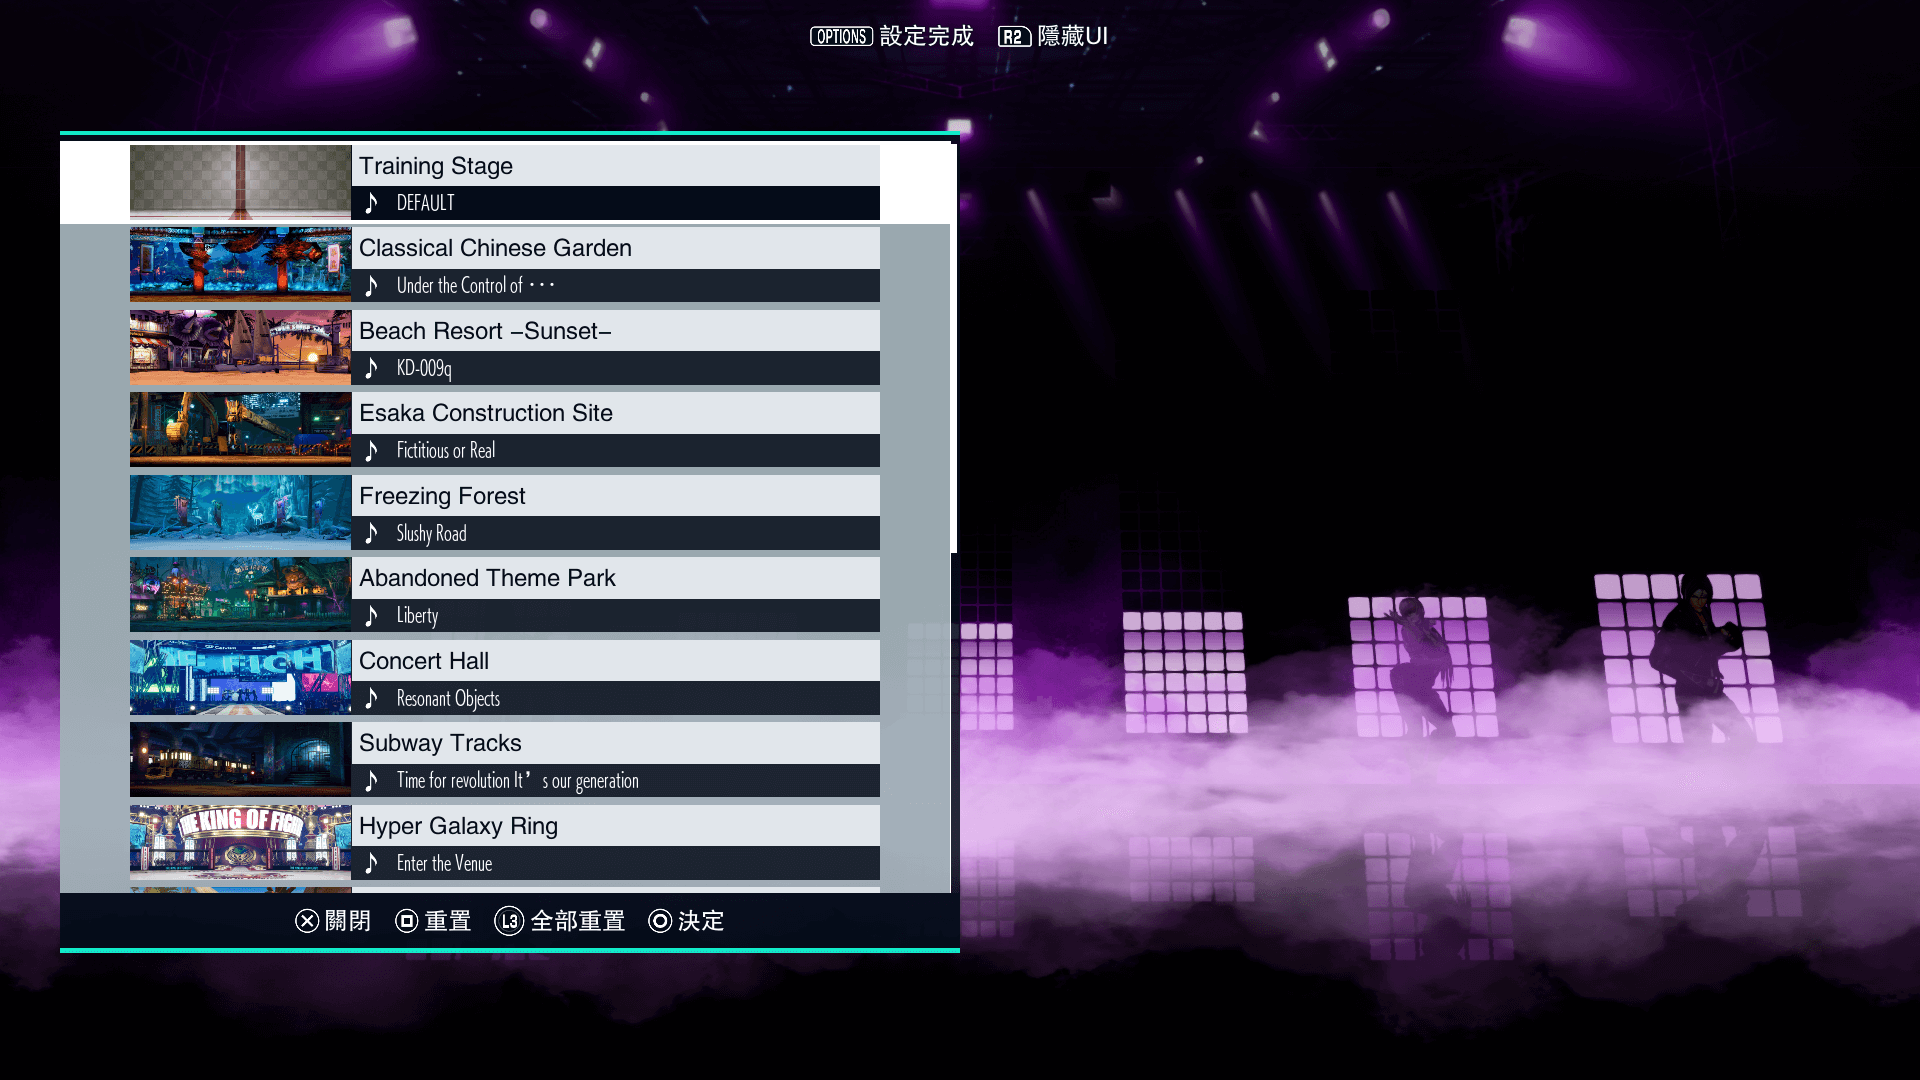
Task: Click the Time for revolution track
Action: coord(616,781)
